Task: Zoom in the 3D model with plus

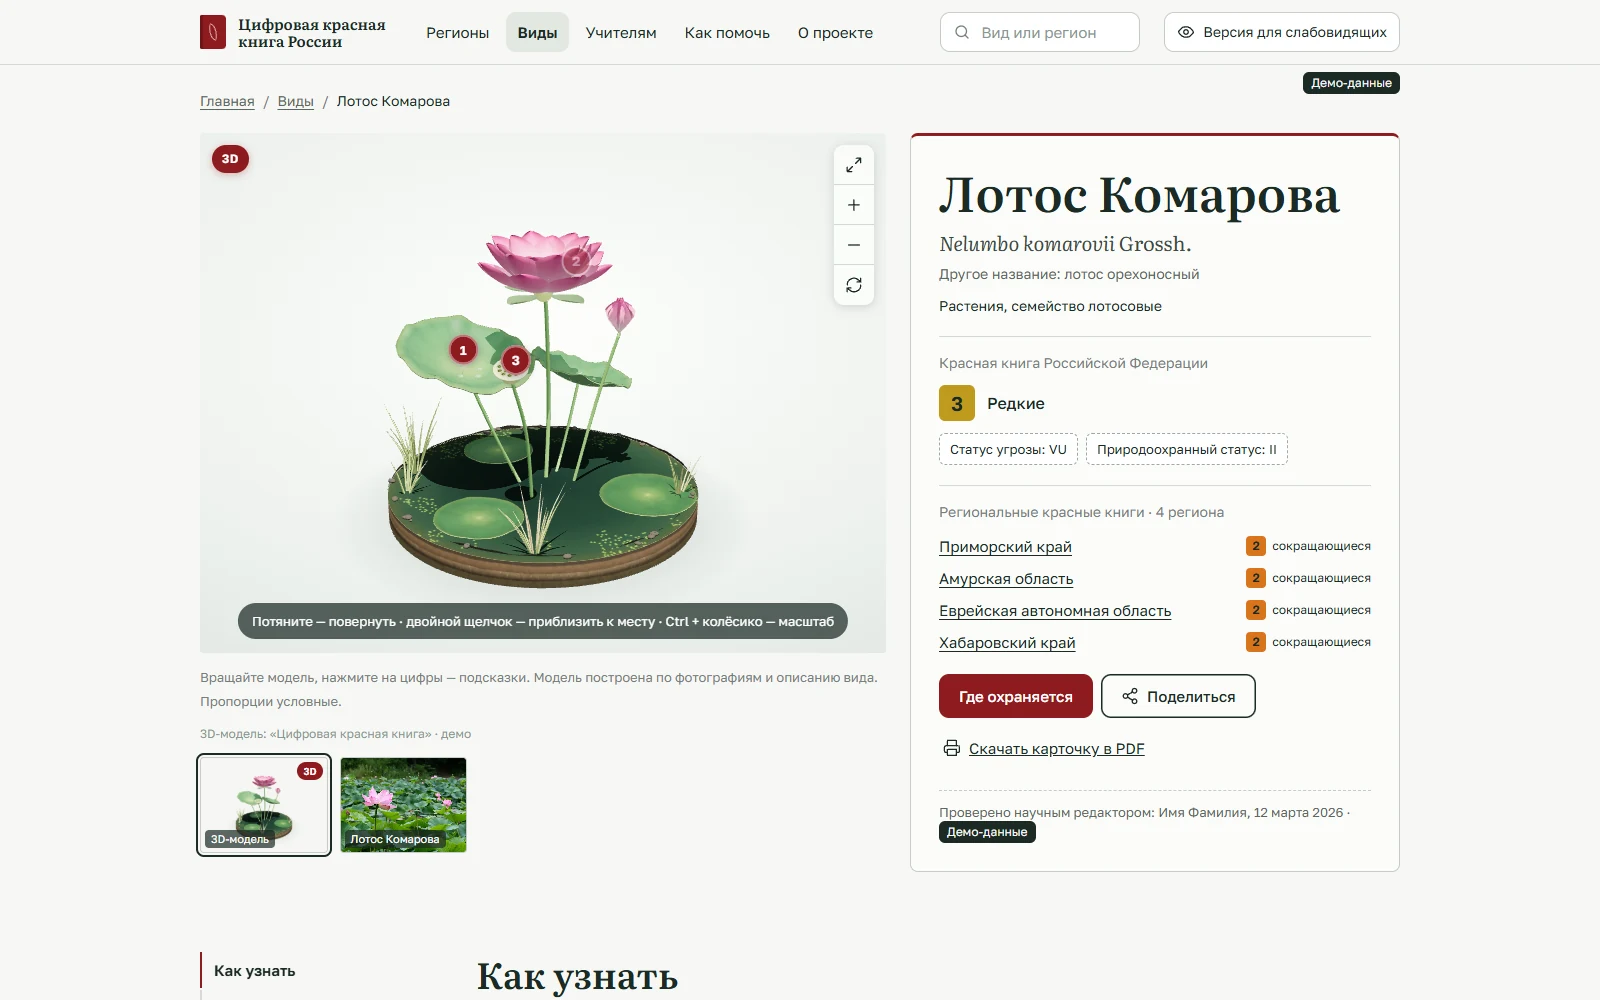Action: click(854, 205)
